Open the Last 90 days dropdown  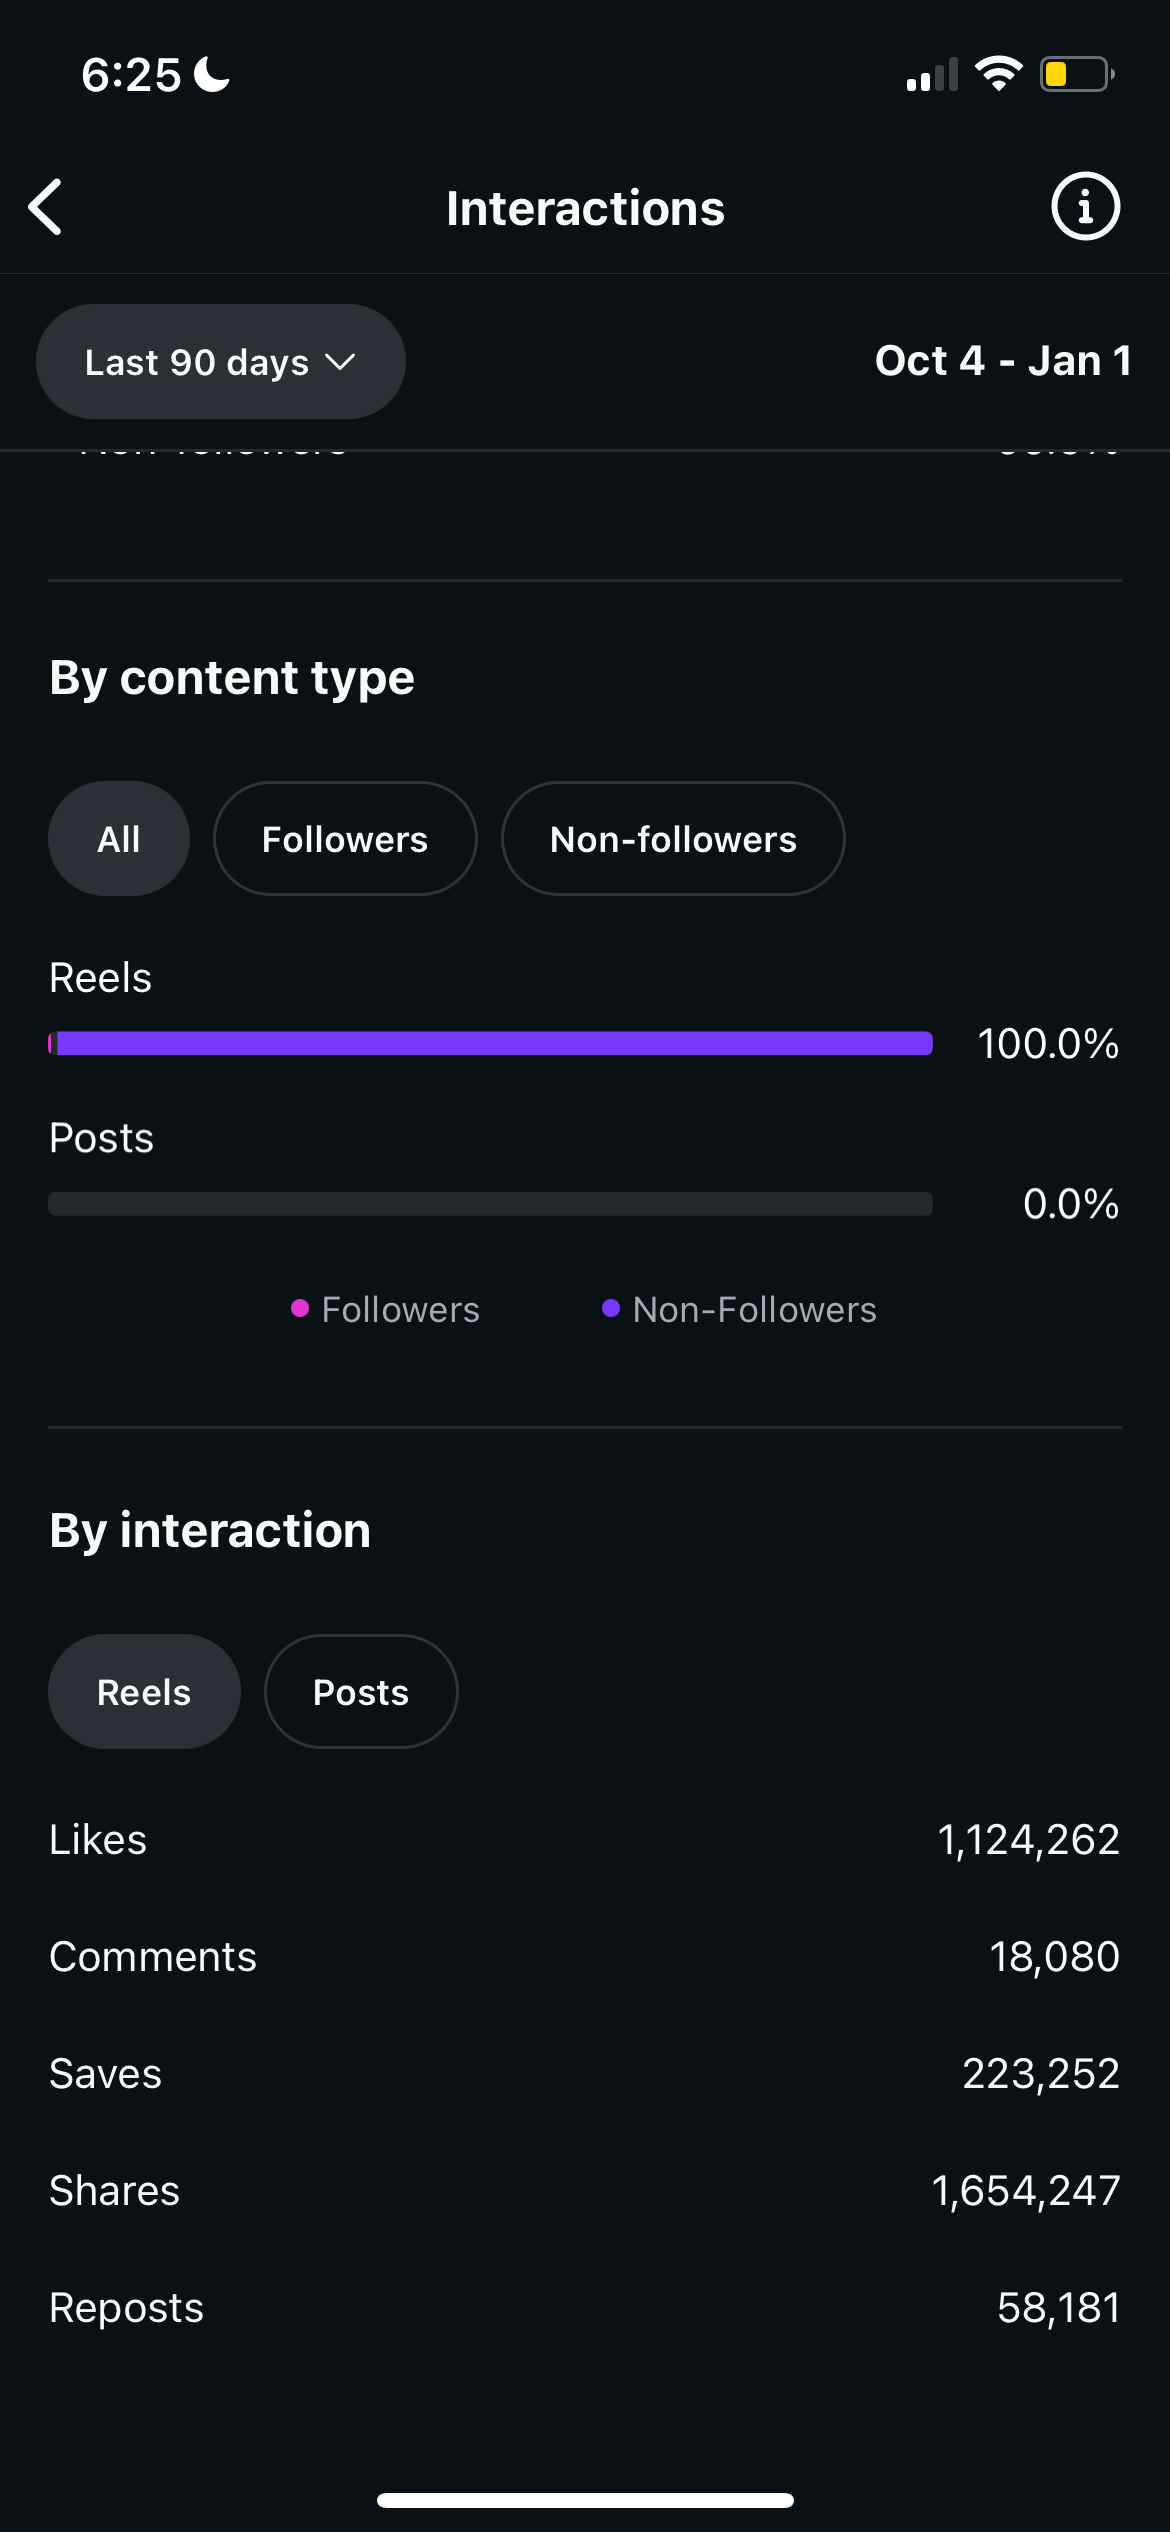point(220,362)
